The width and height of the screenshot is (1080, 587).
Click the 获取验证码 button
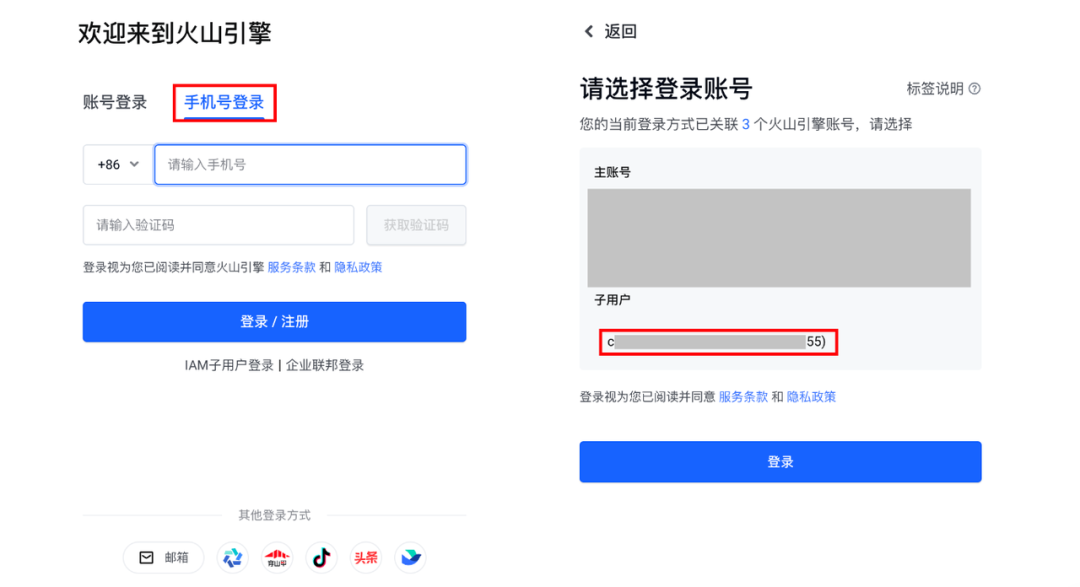pyautogui.click(x=416, y=226)
